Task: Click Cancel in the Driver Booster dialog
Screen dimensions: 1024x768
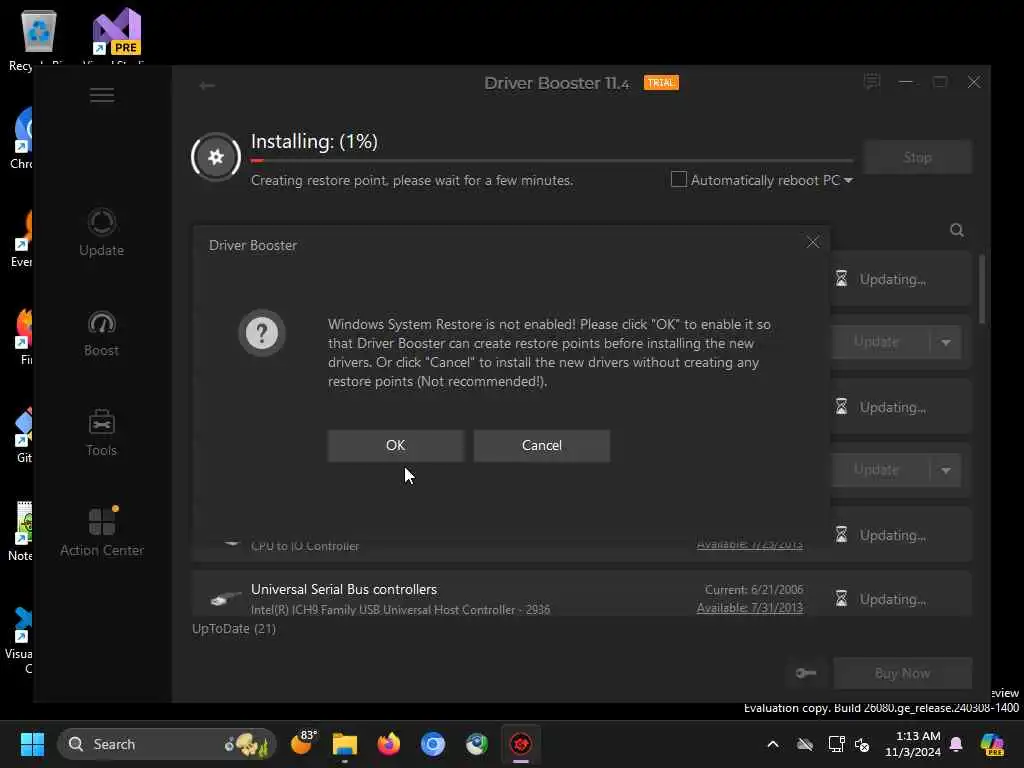Action: pos(541,445)
